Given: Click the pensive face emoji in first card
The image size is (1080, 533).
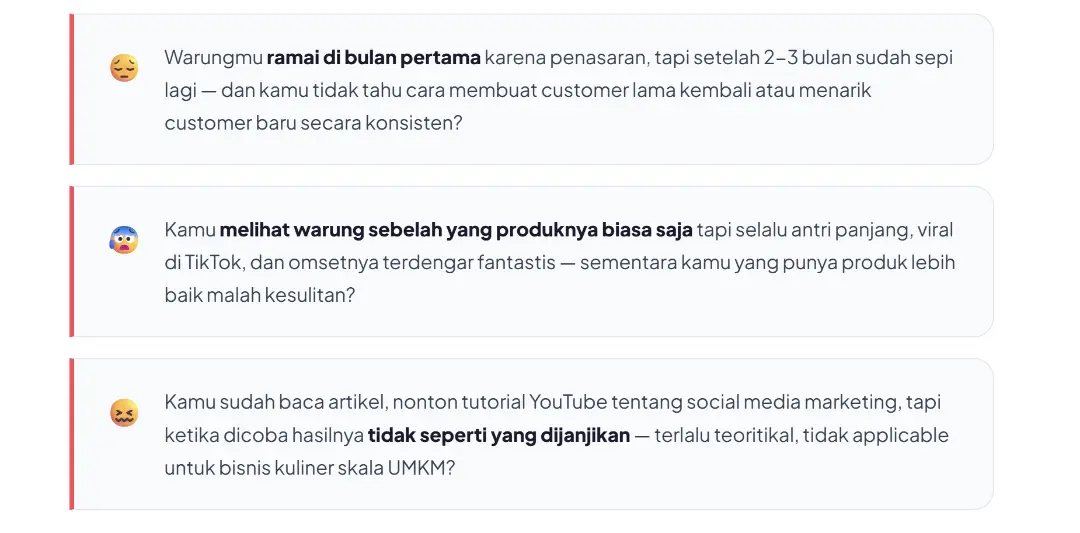Looking at the screenshot, I should tap(124, 67).
